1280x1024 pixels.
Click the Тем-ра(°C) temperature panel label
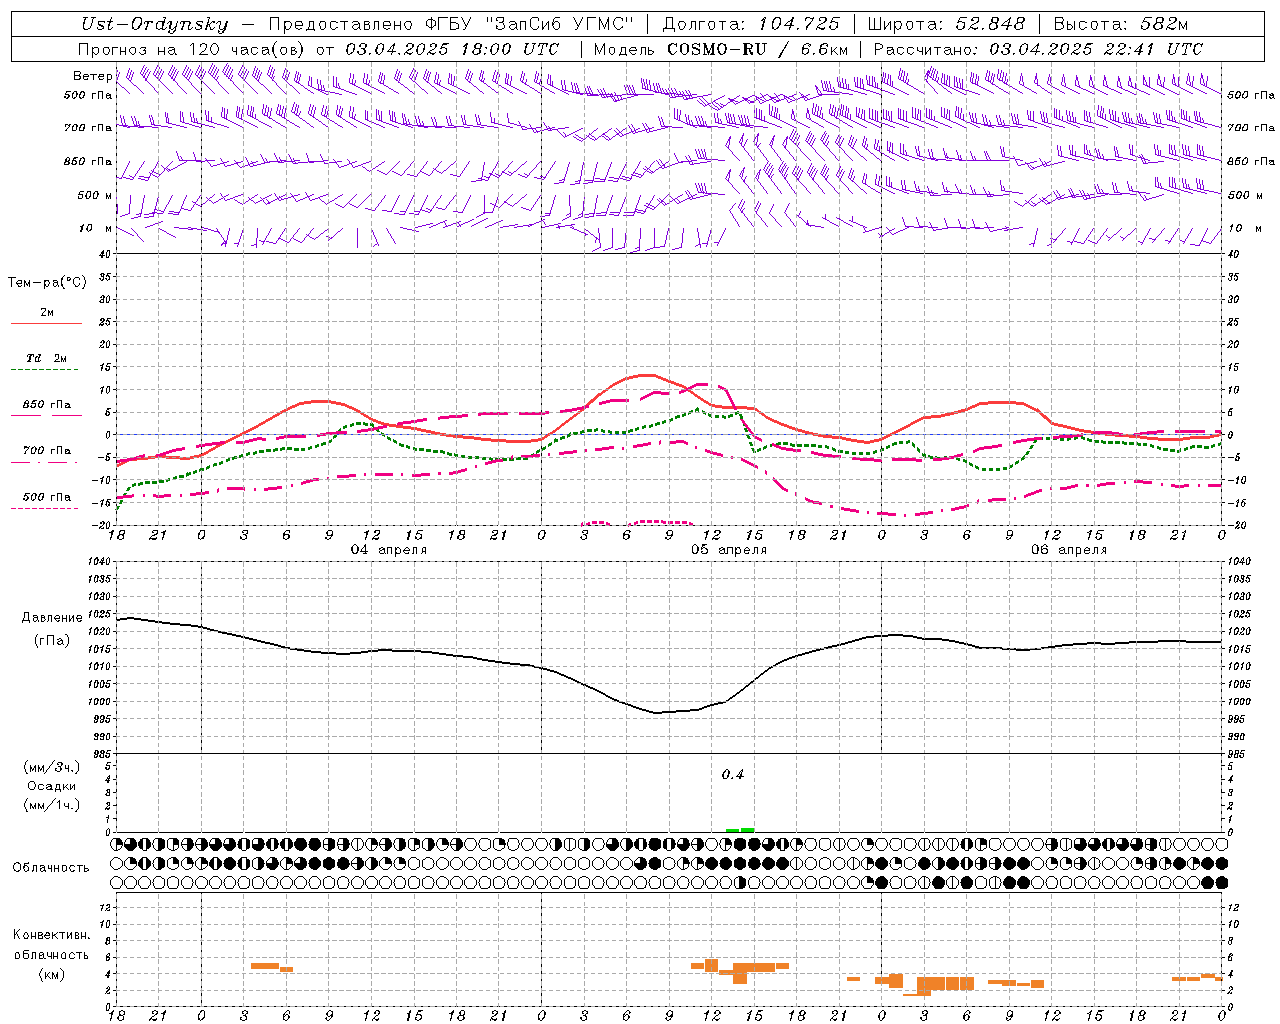[47, 283]
